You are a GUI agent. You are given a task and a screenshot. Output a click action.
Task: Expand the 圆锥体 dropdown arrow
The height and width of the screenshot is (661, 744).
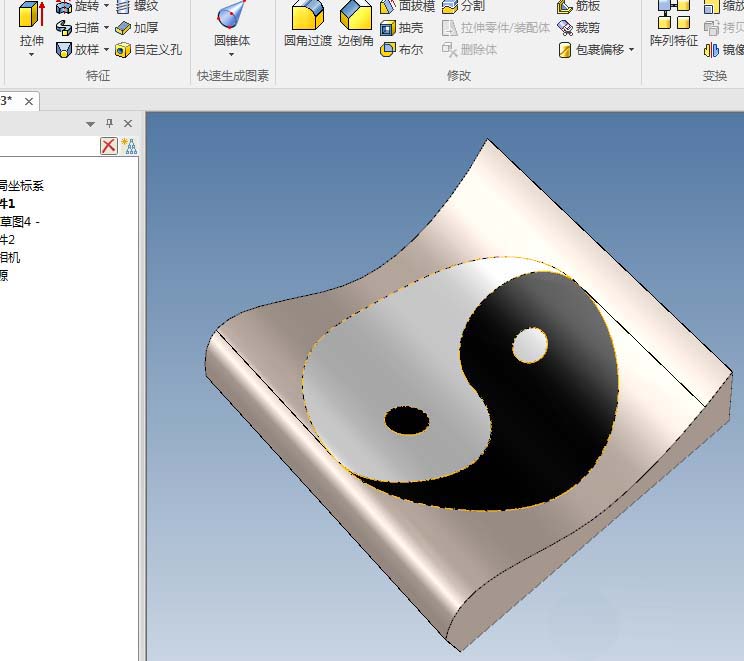[x=232, y=55]
